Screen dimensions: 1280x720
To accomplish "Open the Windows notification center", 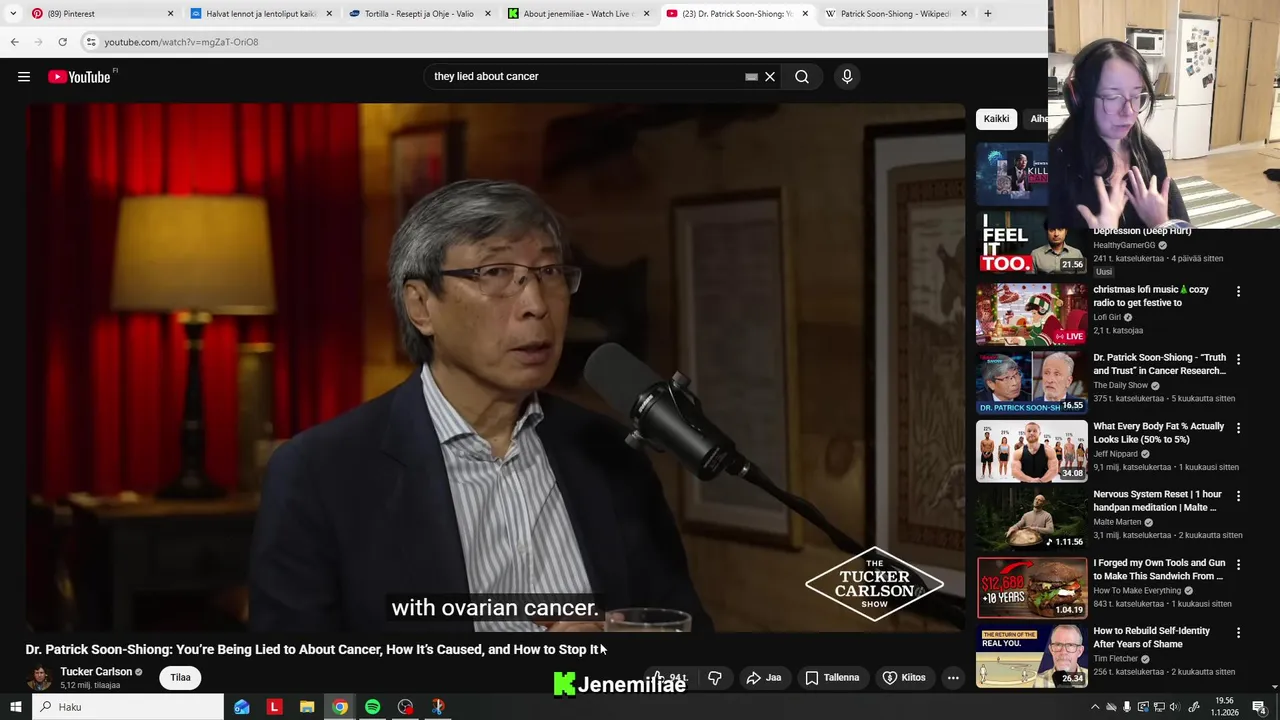I will tap(1259, 707).
